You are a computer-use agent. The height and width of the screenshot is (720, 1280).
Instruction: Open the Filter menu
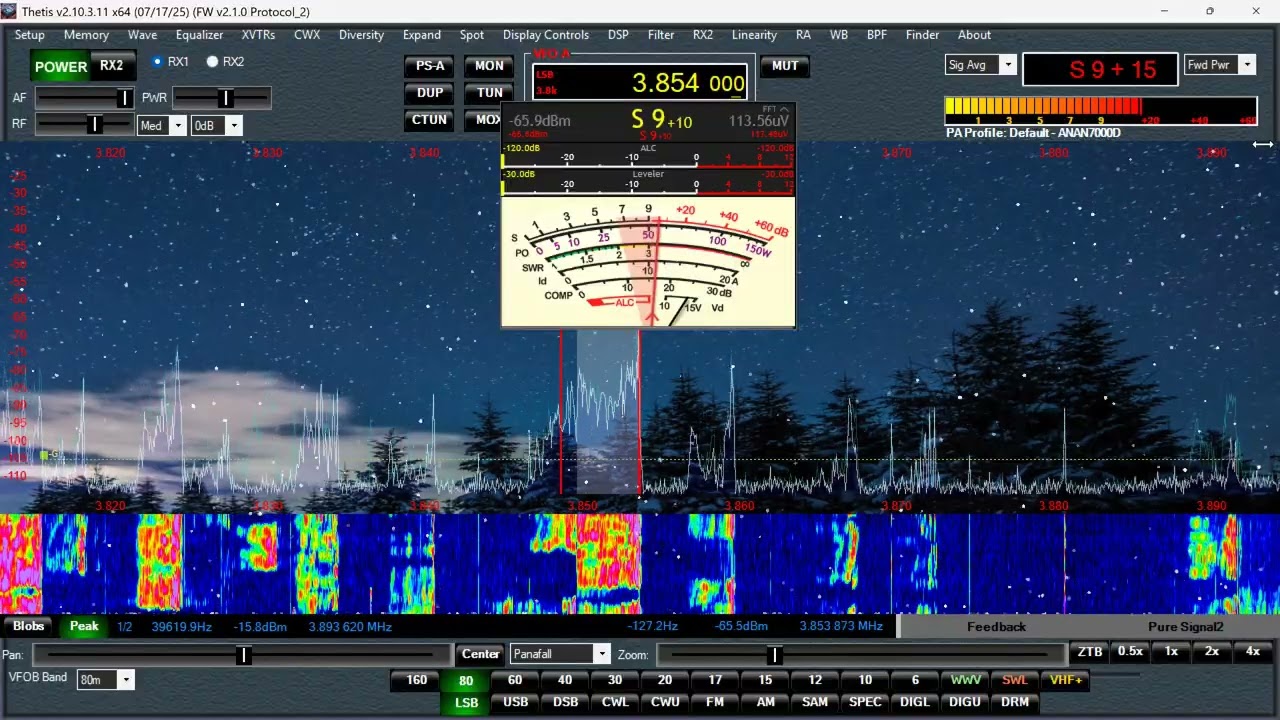pyautogui.click(x=661, y=35)
